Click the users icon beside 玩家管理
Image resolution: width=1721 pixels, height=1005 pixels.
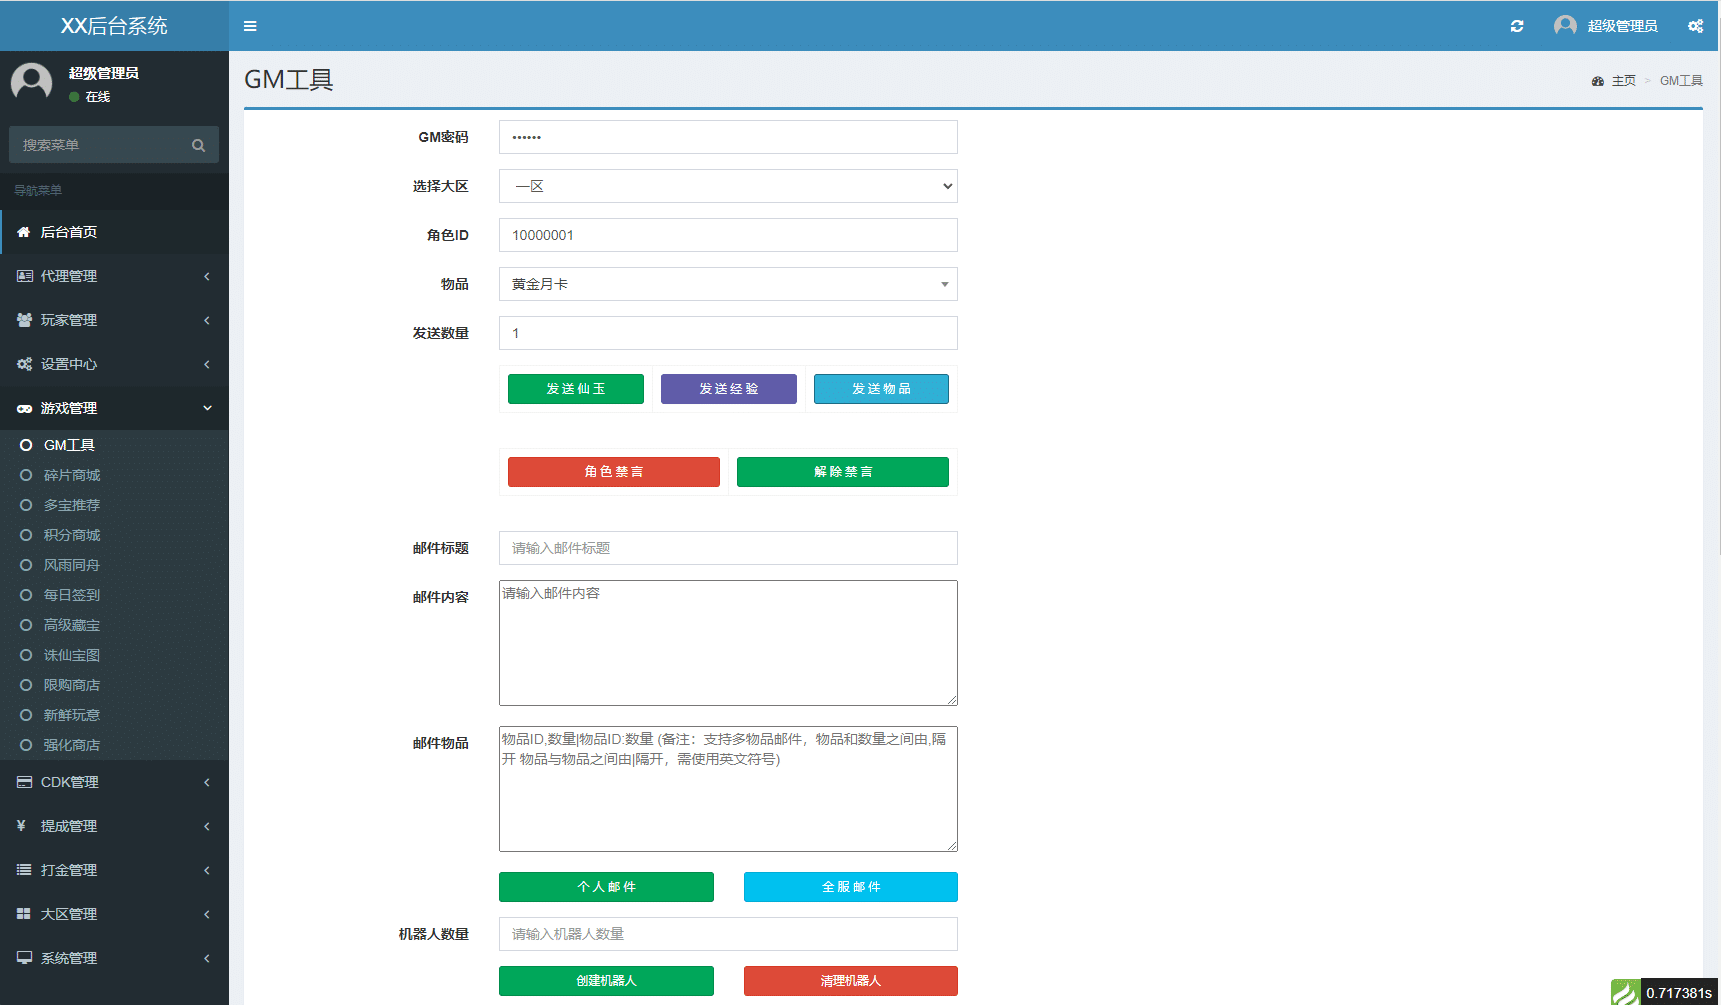click(x=24, y=320)
